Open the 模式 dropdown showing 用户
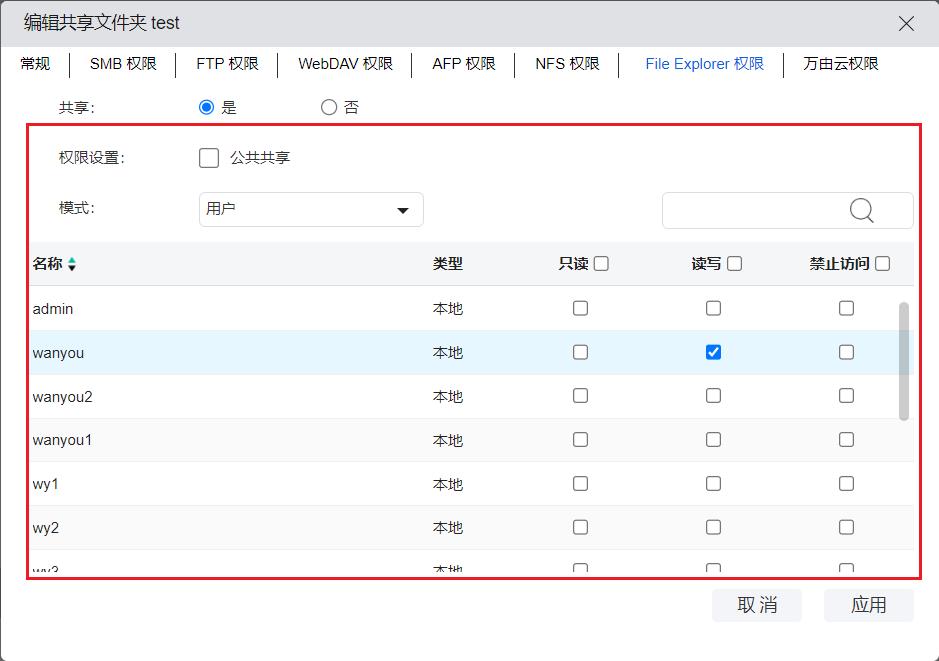Screen dimensions: 939x661 pos(311,210)
